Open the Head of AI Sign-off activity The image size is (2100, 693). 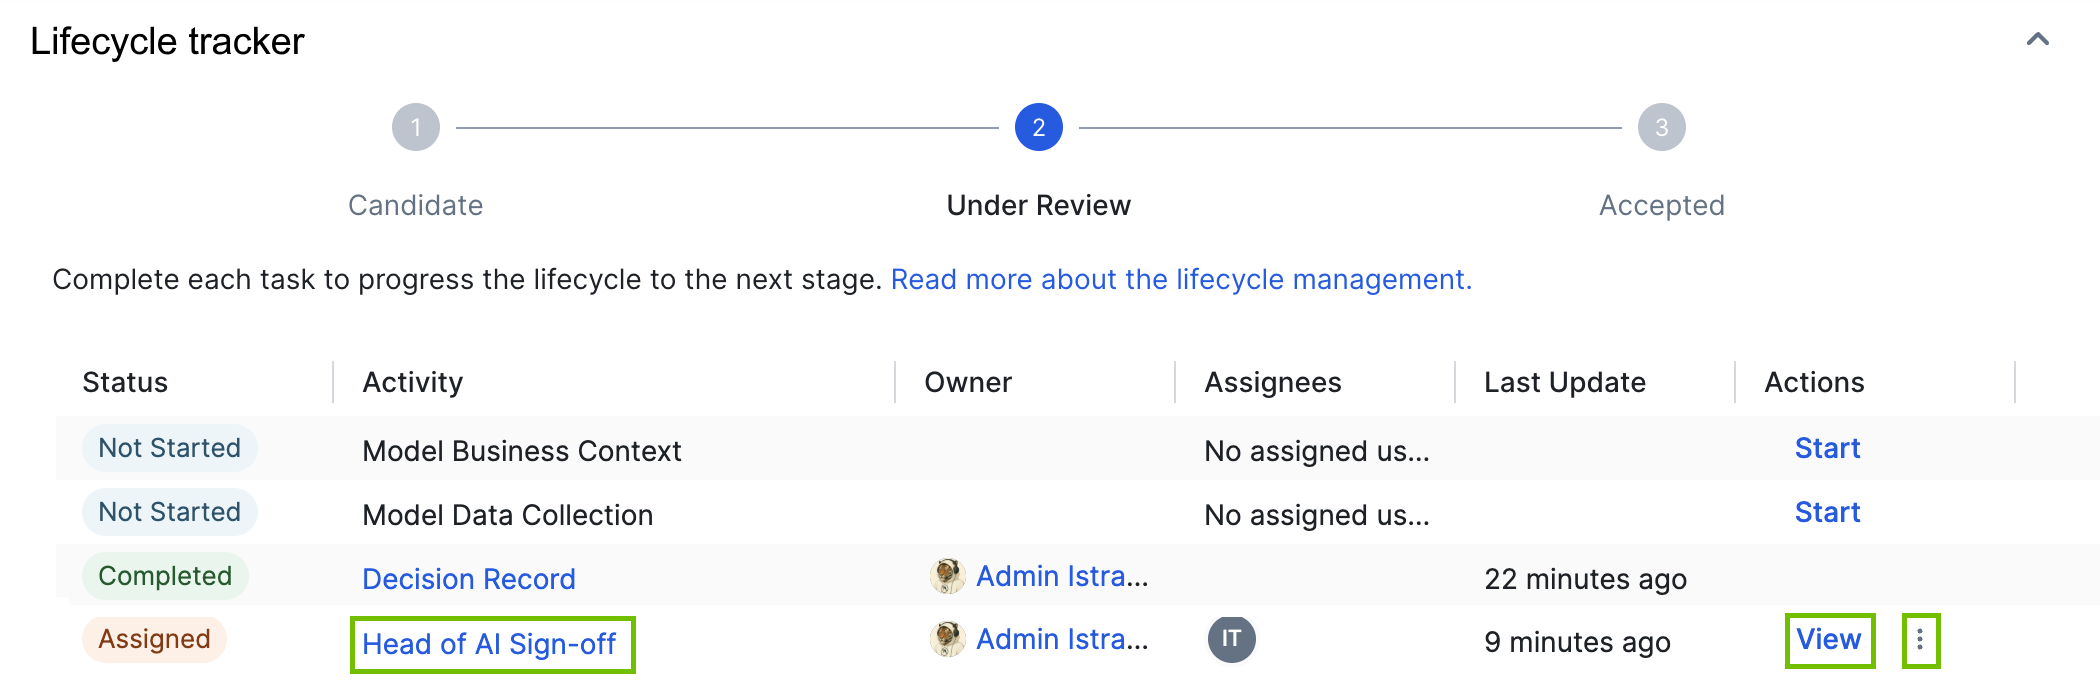489,644
